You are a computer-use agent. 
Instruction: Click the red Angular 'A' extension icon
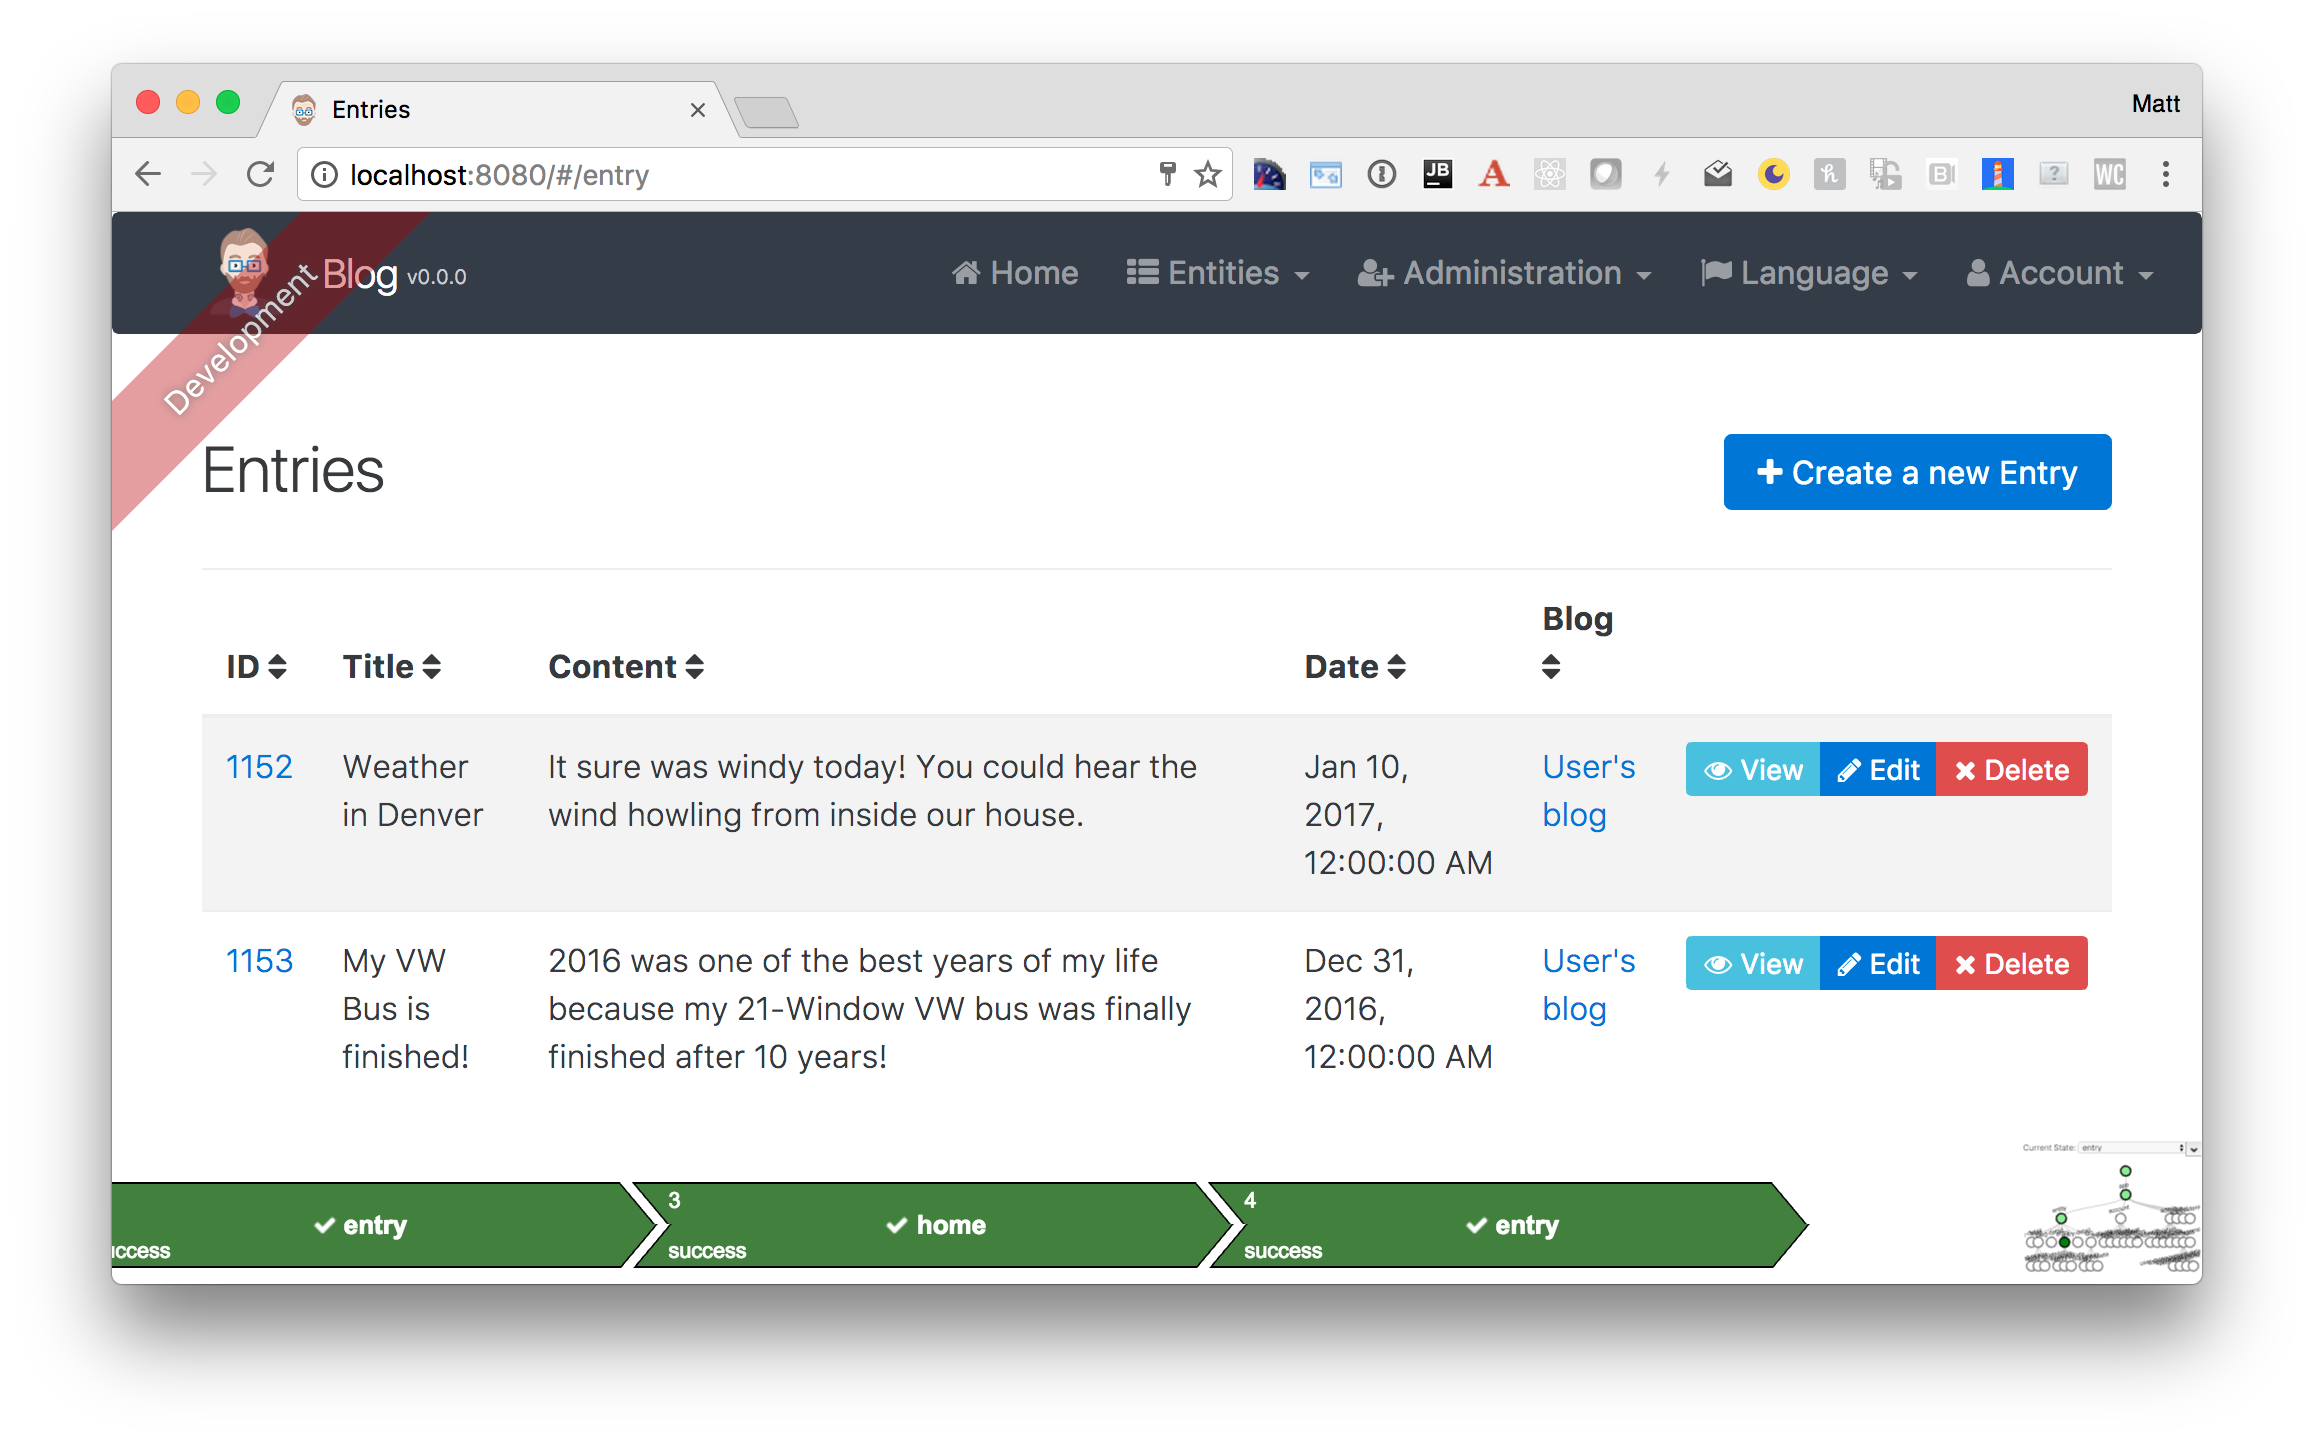tap(1493, 175)
